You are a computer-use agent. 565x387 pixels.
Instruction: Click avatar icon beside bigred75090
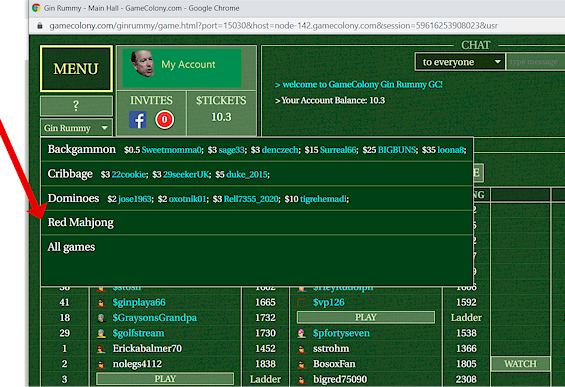click(302, 379)
